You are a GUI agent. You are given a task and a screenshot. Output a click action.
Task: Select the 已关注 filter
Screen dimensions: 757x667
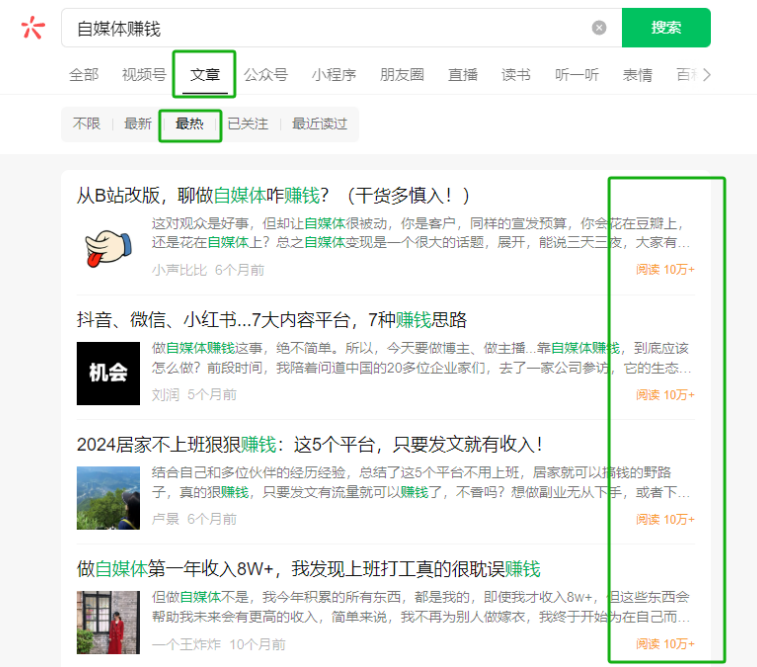click(248, 124)
